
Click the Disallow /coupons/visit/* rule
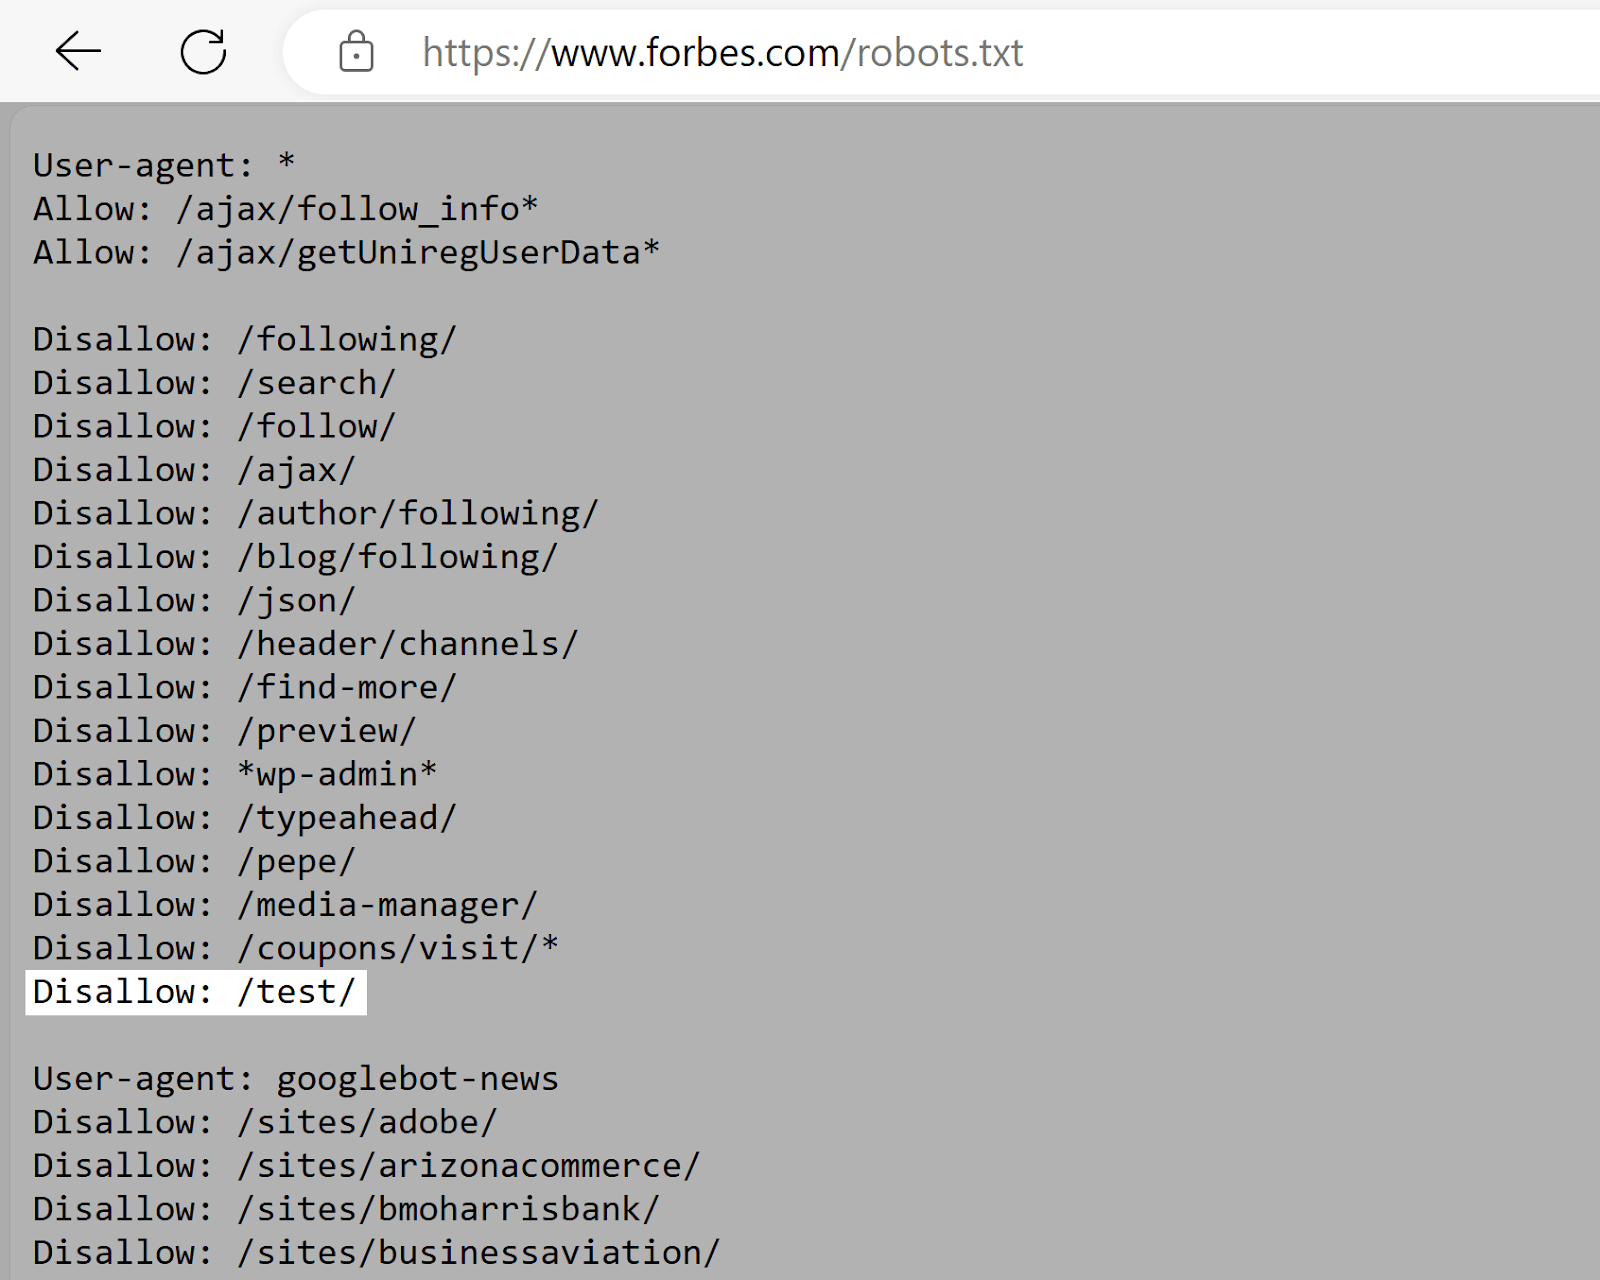point(295,947)
